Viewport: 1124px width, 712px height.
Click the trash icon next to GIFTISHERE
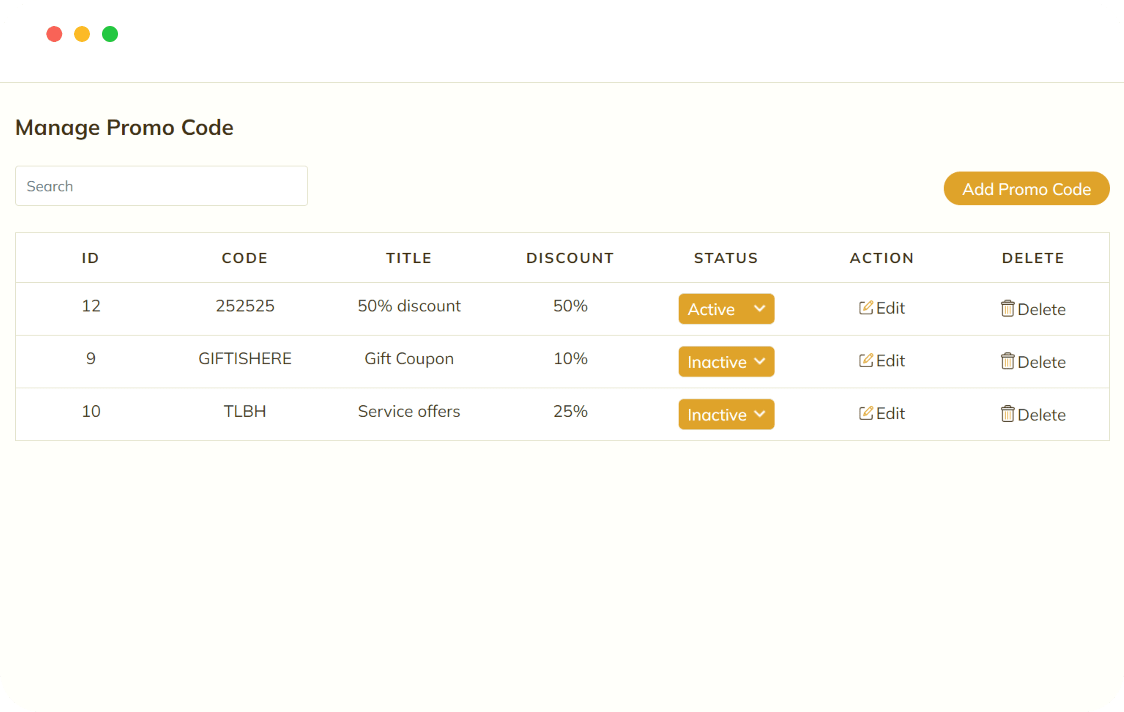1009,361
